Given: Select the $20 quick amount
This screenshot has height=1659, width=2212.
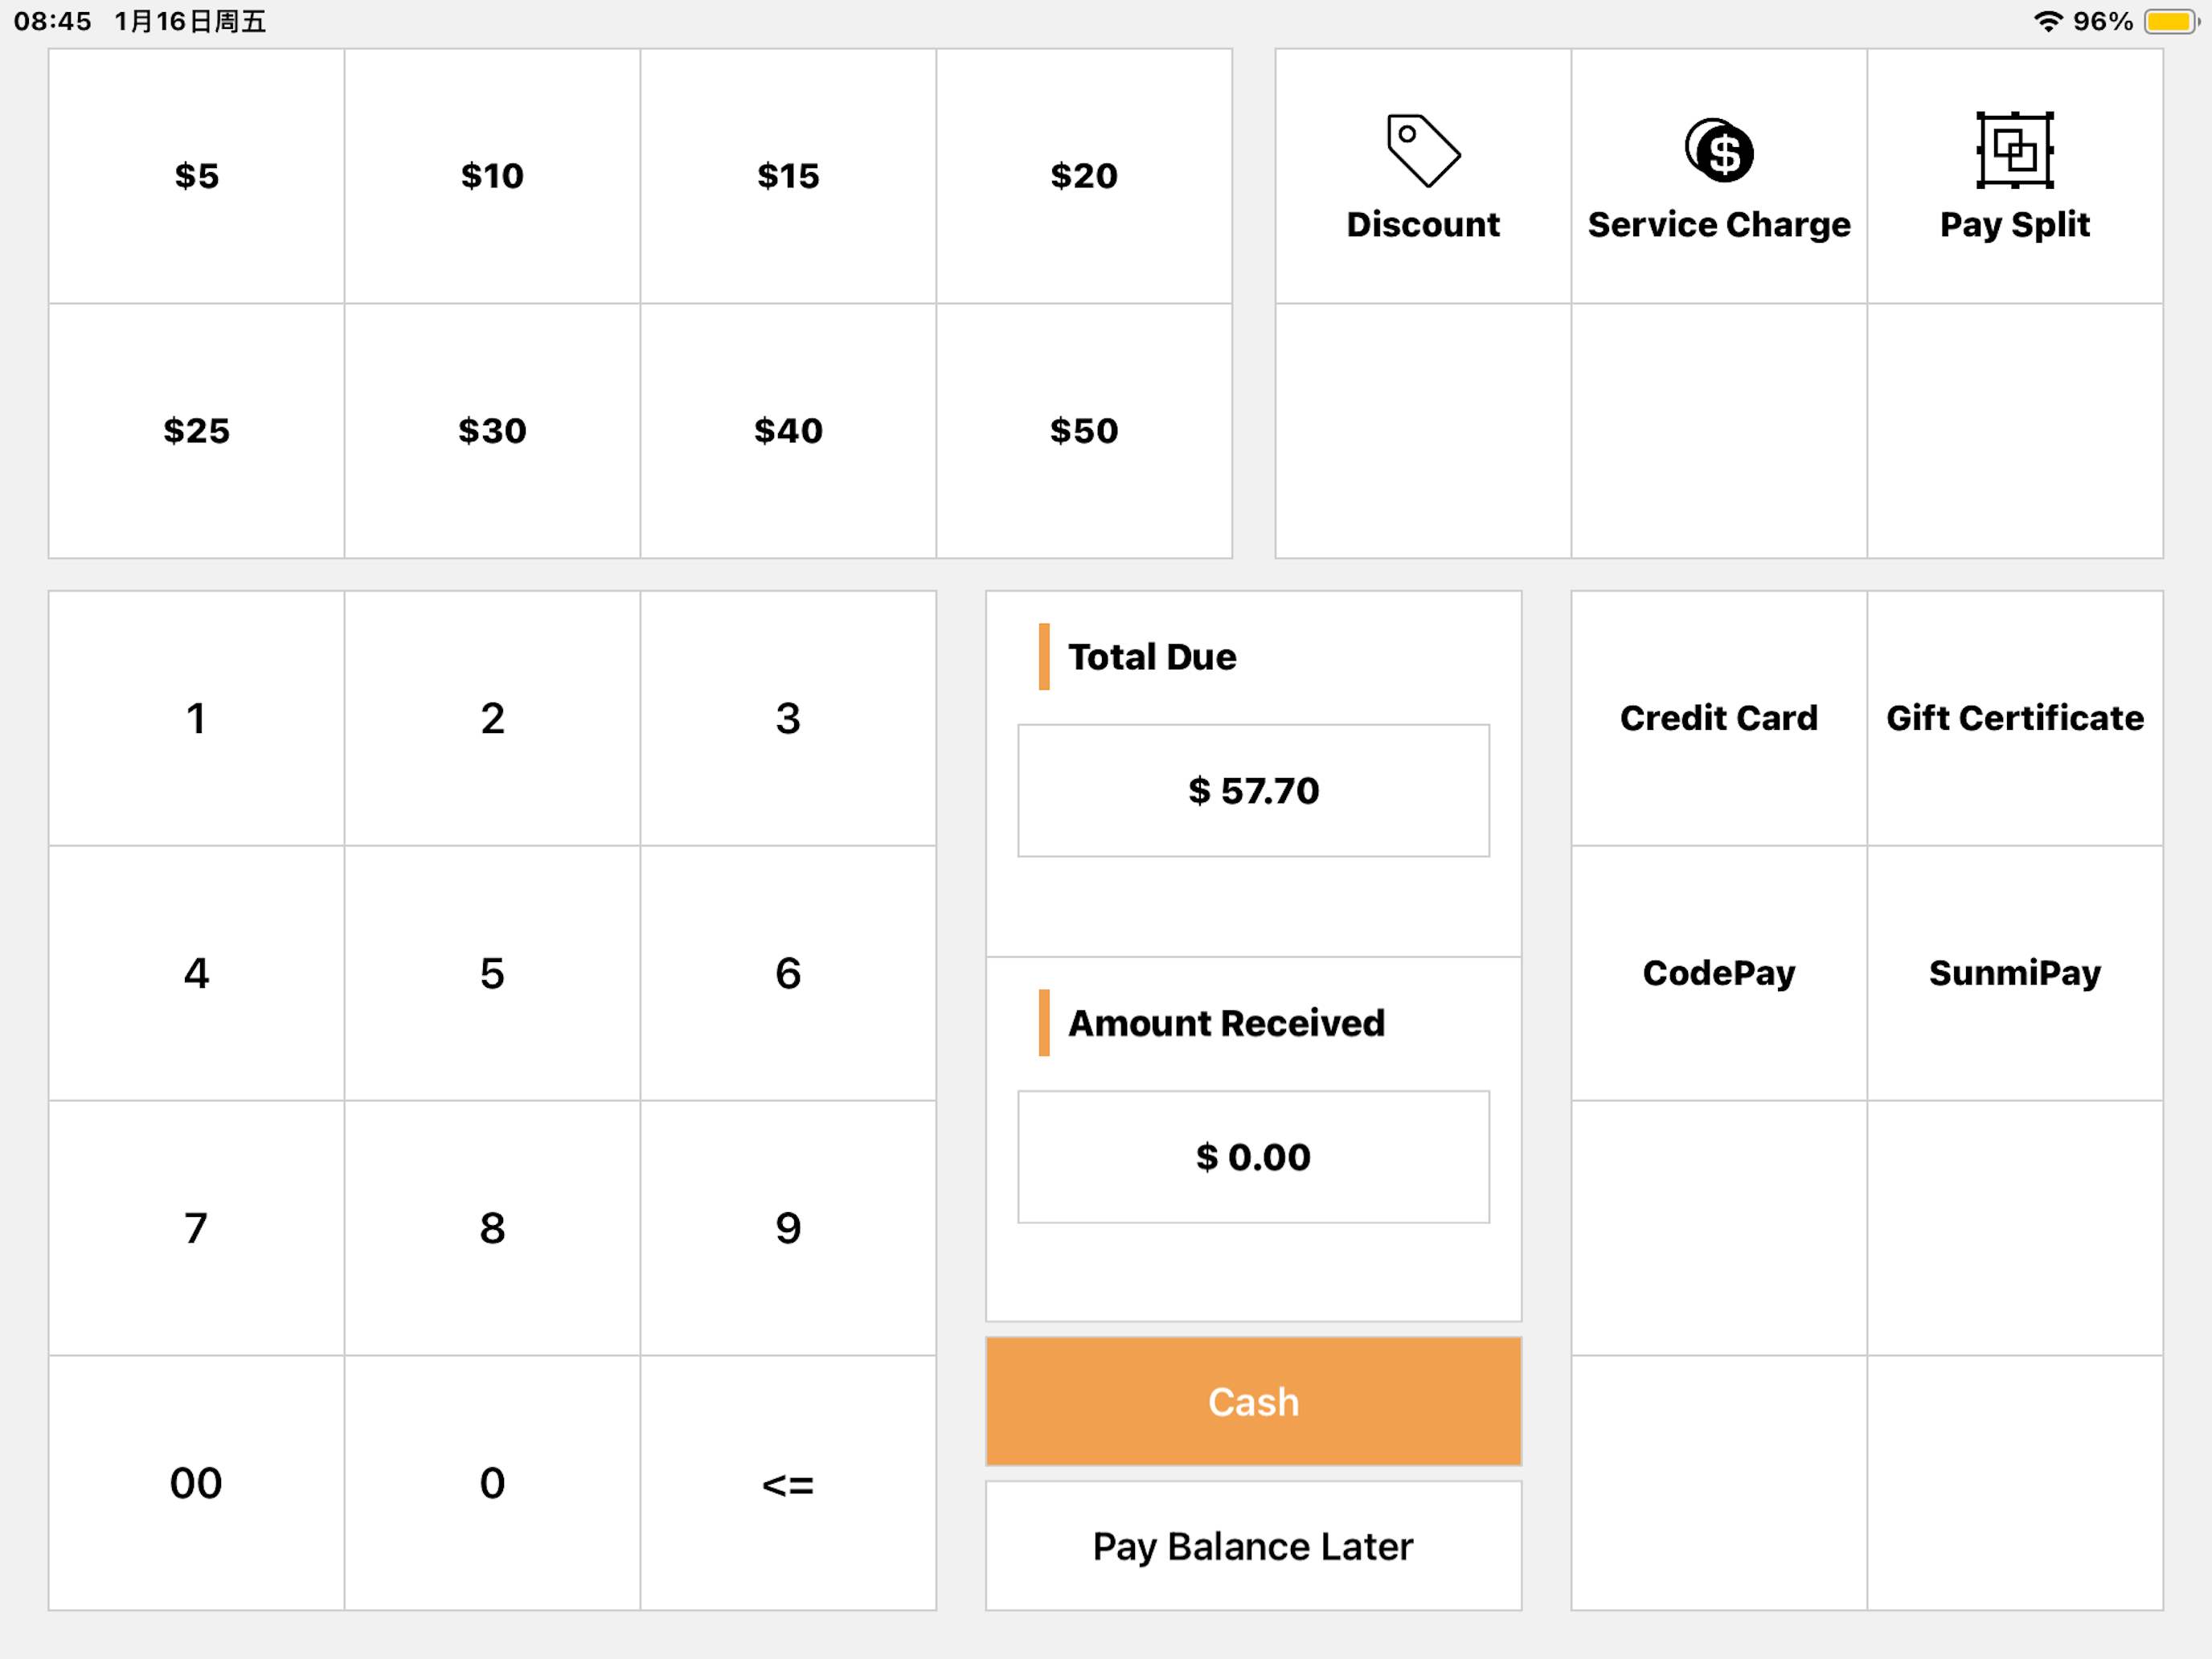Looking at the screenshot, I should pyautogui.click(x=1084, y=176).
